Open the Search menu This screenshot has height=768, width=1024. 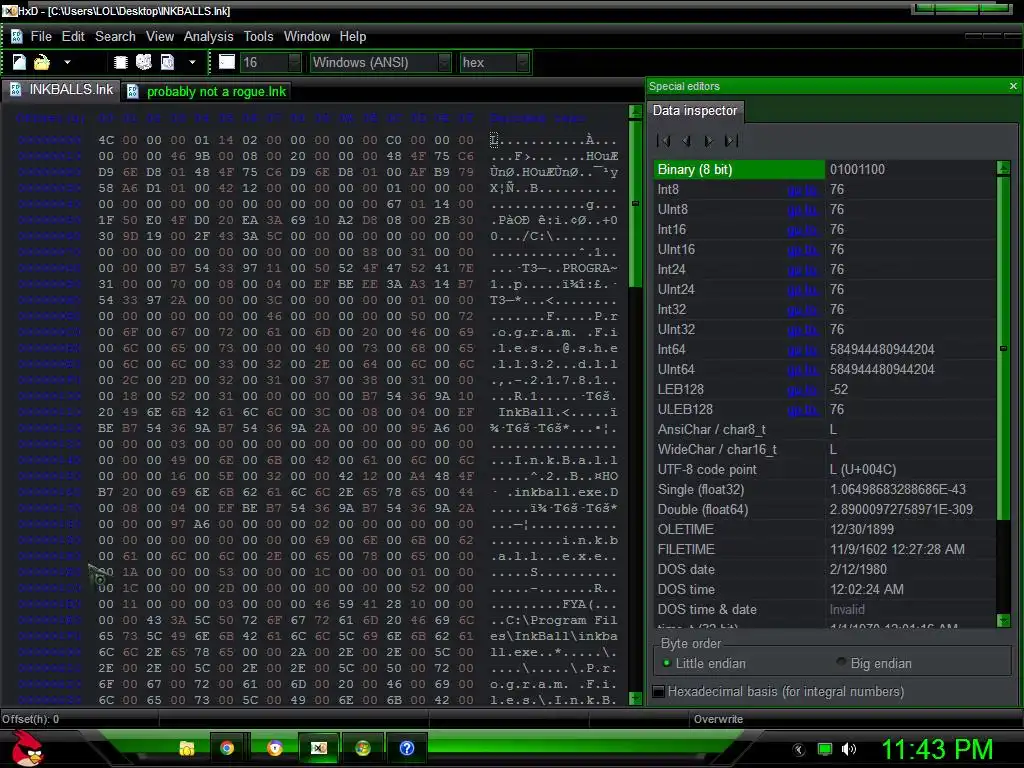(x=116, y=37)
